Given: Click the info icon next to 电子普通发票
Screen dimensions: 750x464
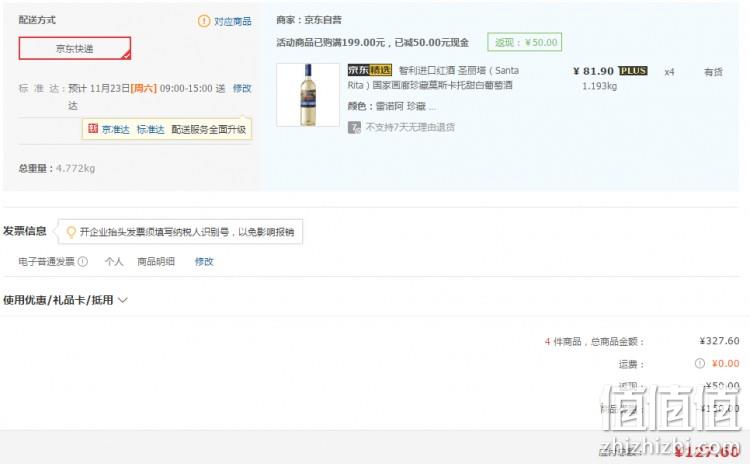Looking at the screenshot, I should 83,262.
